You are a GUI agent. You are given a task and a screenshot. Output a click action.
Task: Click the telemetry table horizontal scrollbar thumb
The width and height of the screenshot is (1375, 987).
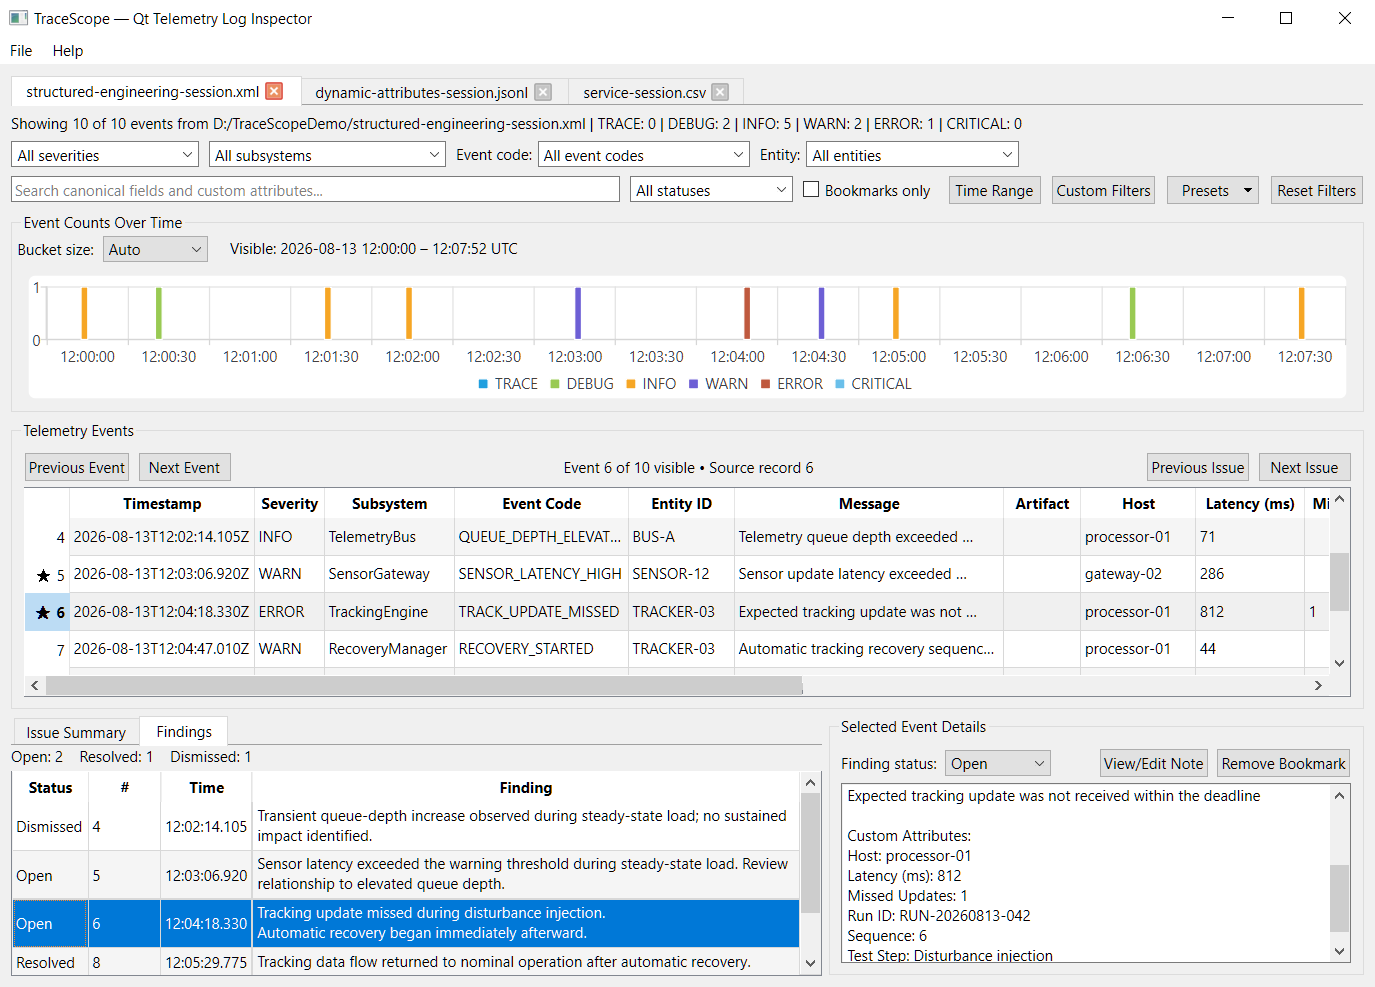click(x=424, y=685)
